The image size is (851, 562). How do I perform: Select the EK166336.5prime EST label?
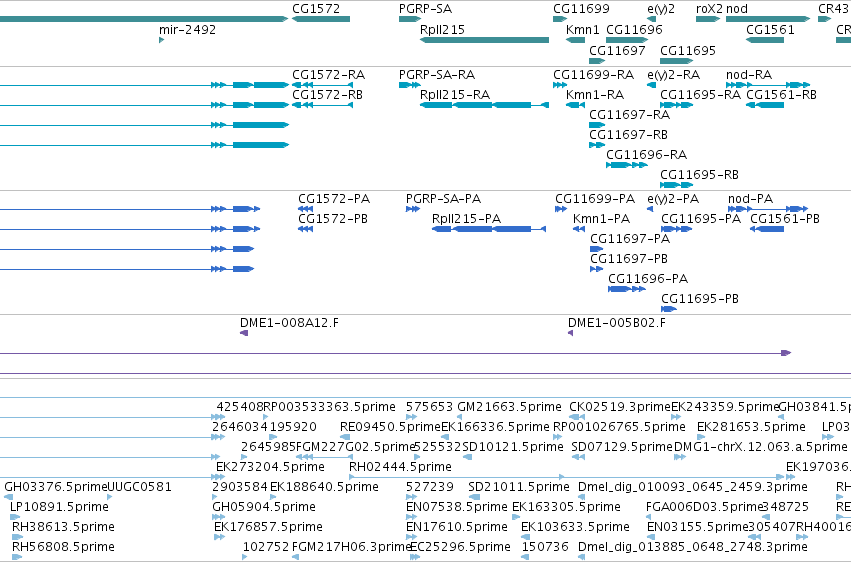coord(496,427)
